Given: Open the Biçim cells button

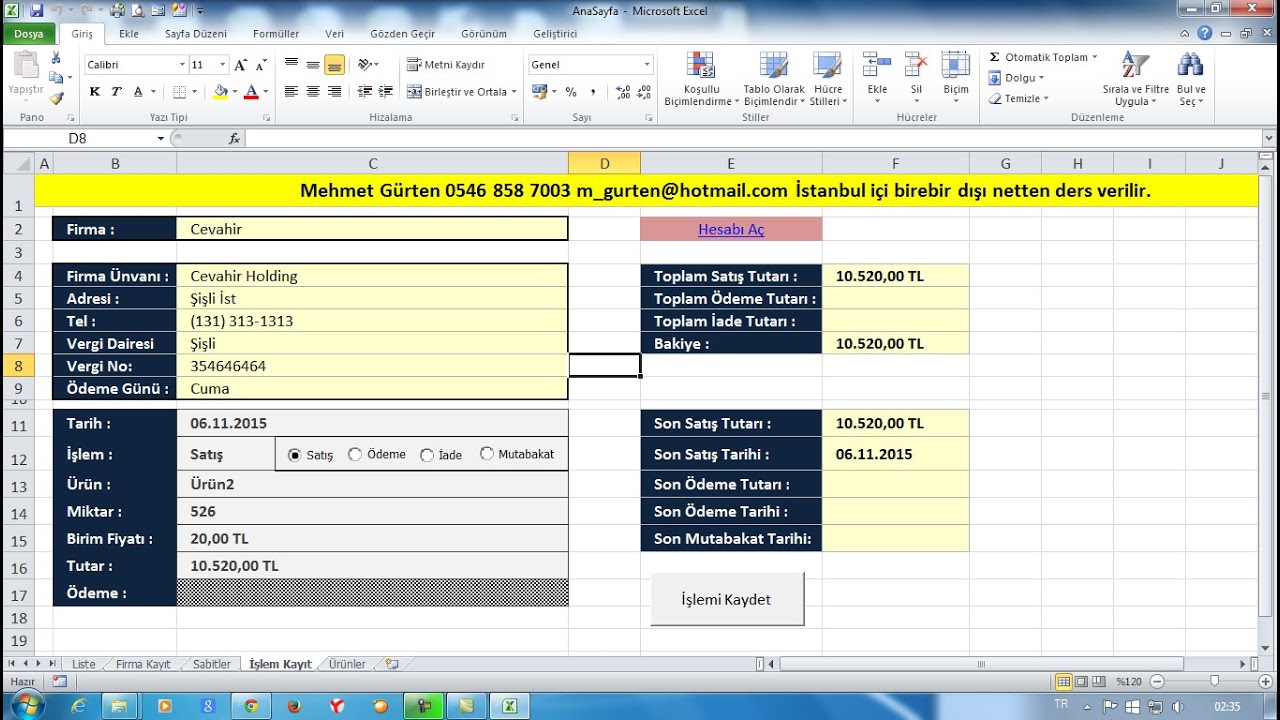Looking at the screenshot, I should [x=956, y=77].
